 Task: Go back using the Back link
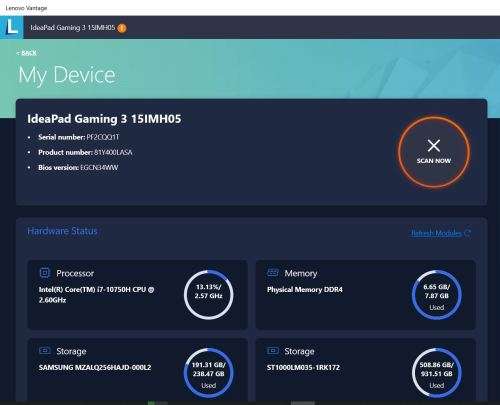pyautogui.click(x=26, y=53)
